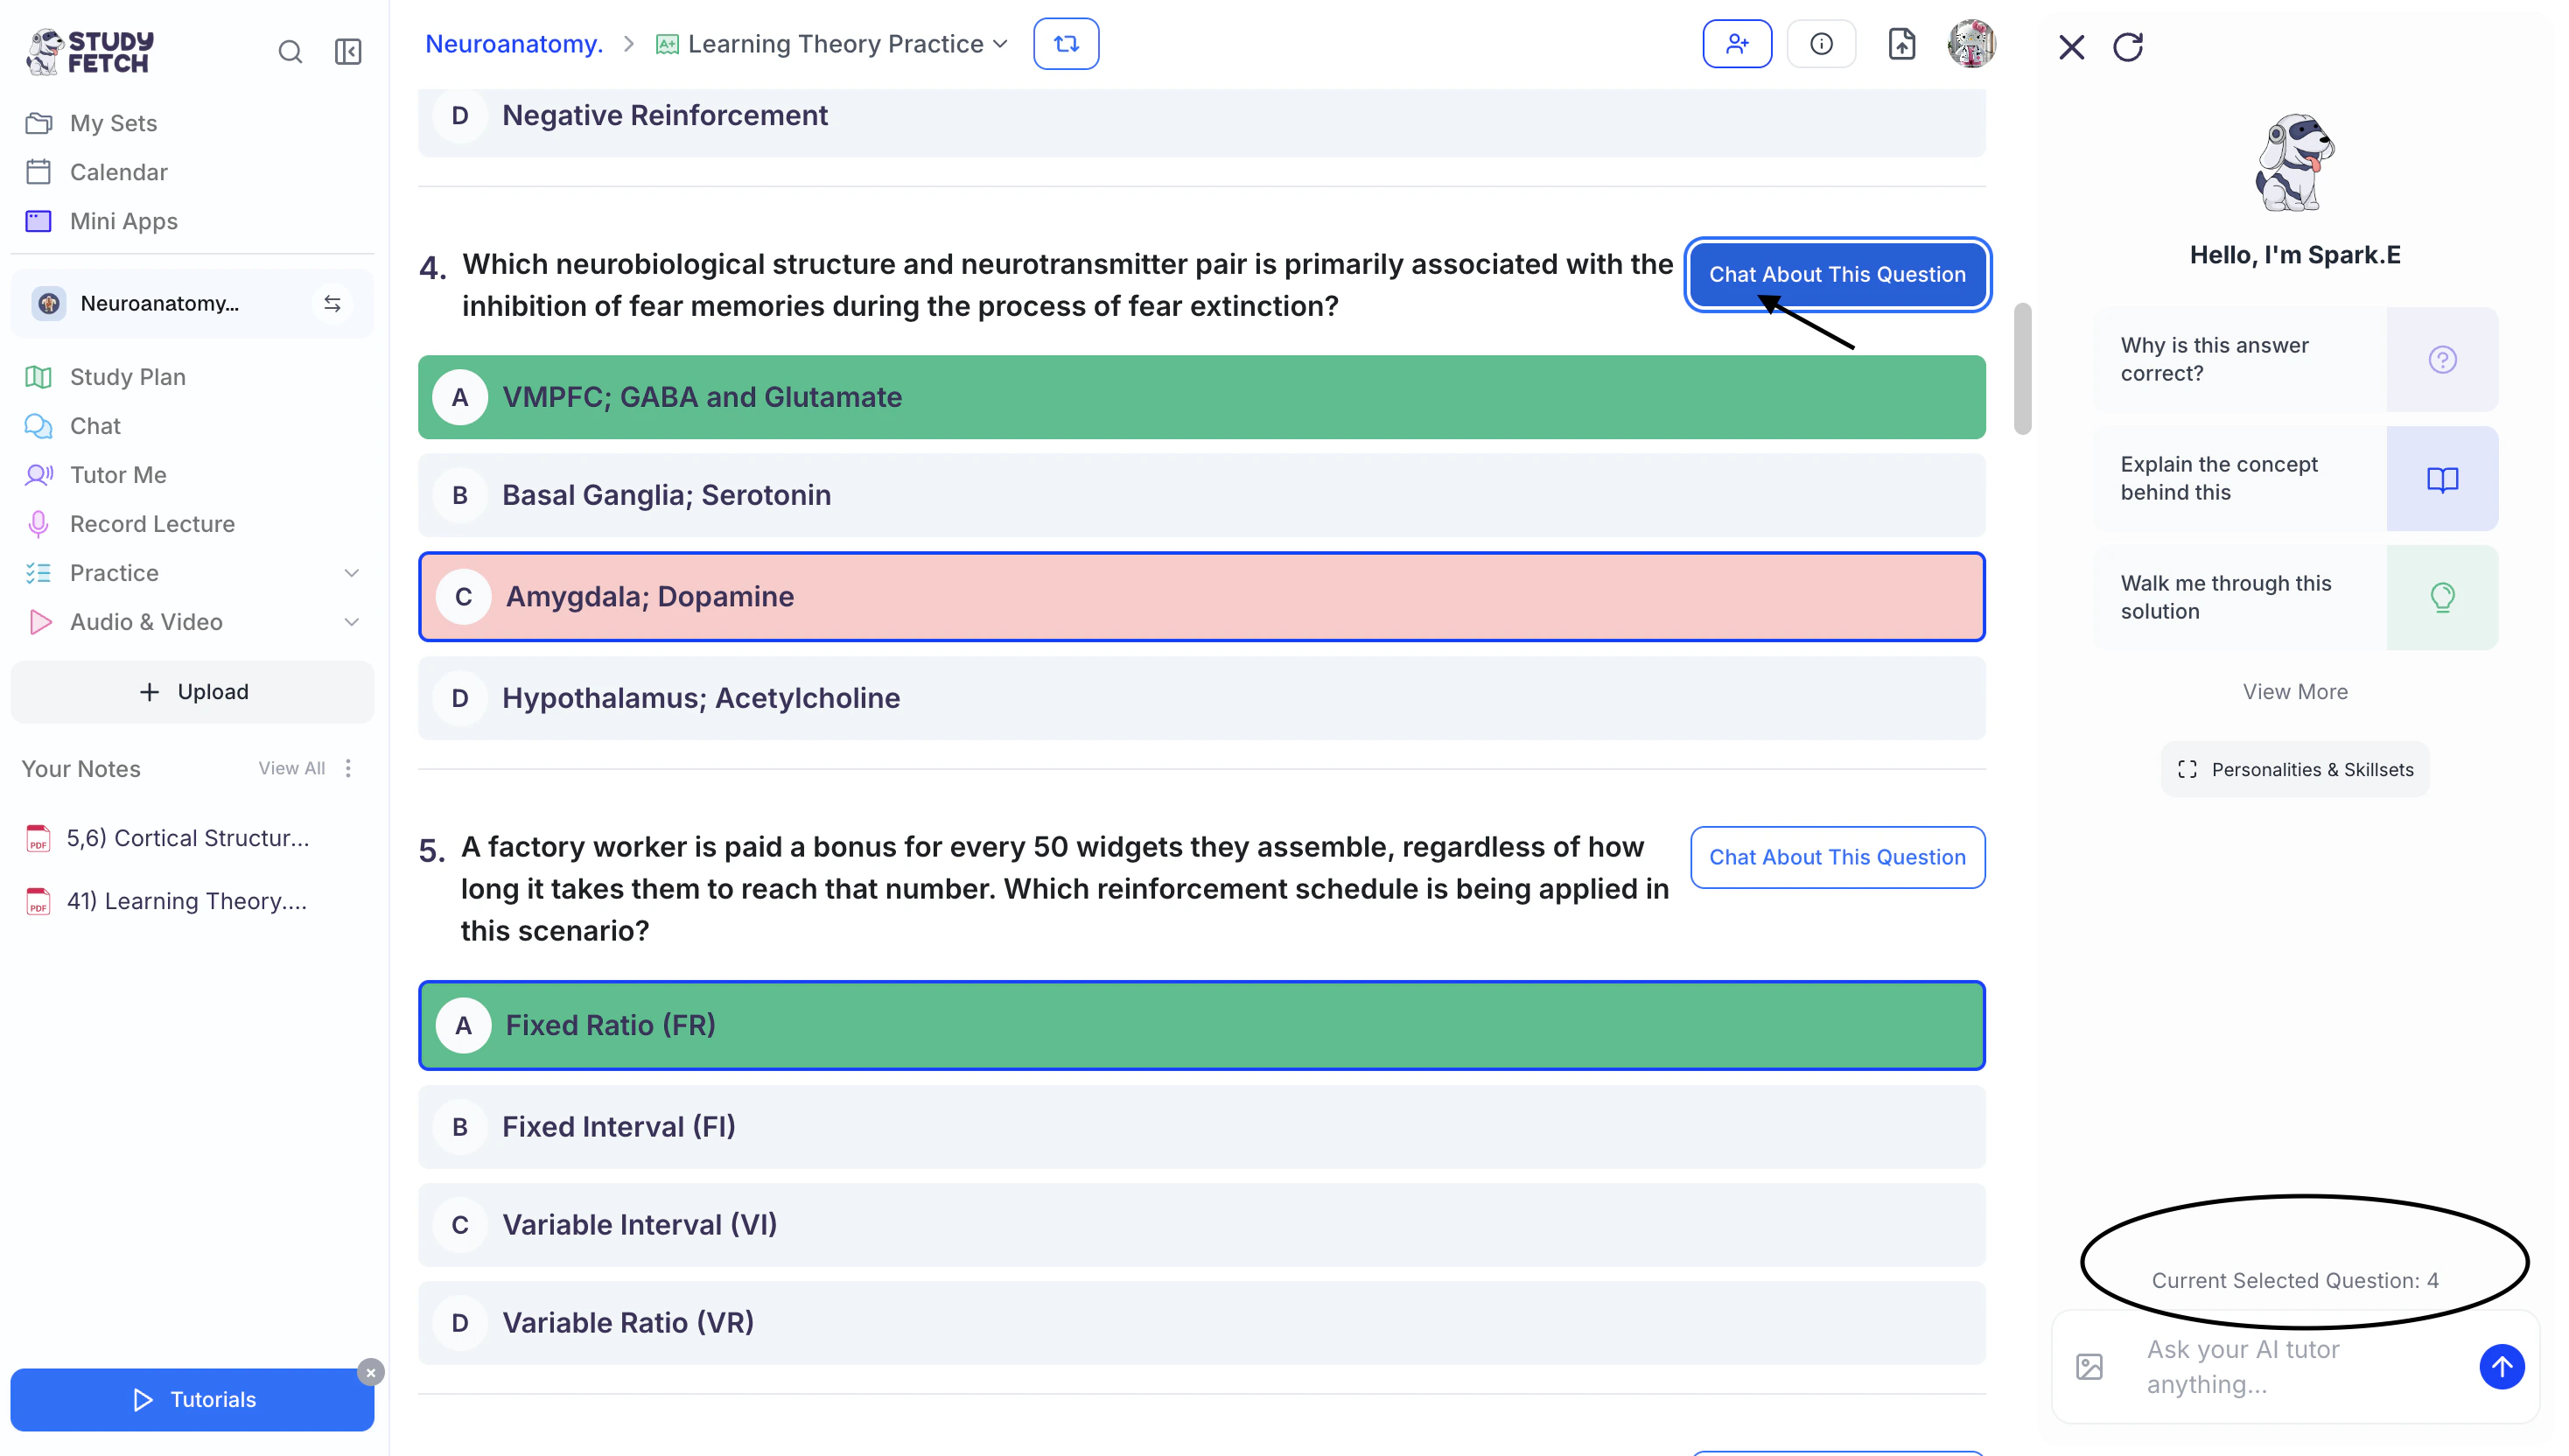
Task: Go to Tutor Me in sidebar
Action: (118, 475)
